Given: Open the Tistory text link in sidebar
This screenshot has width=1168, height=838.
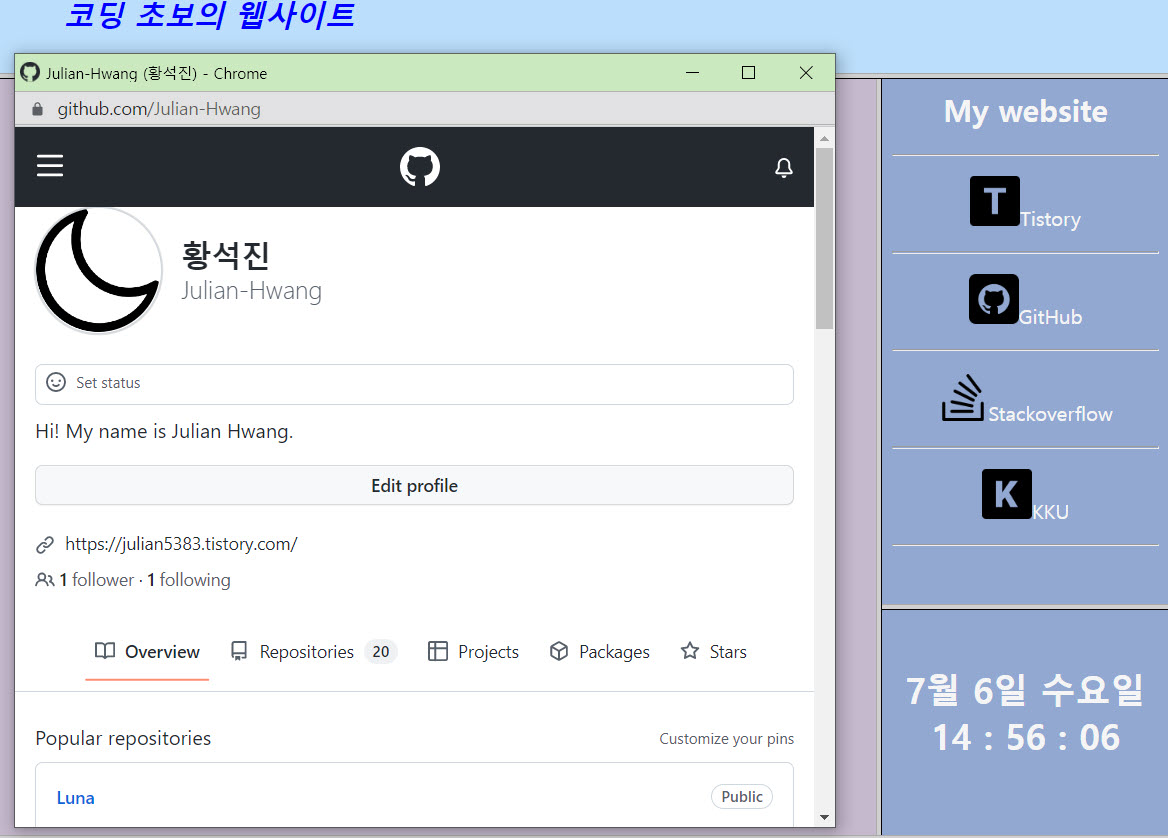Looking at the screenshot, I should point(1050,219).
